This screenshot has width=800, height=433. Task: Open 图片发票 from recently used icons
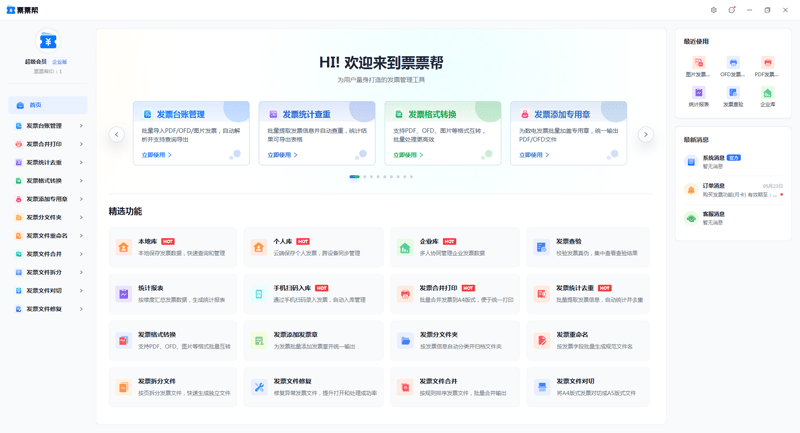click(698, 63)
